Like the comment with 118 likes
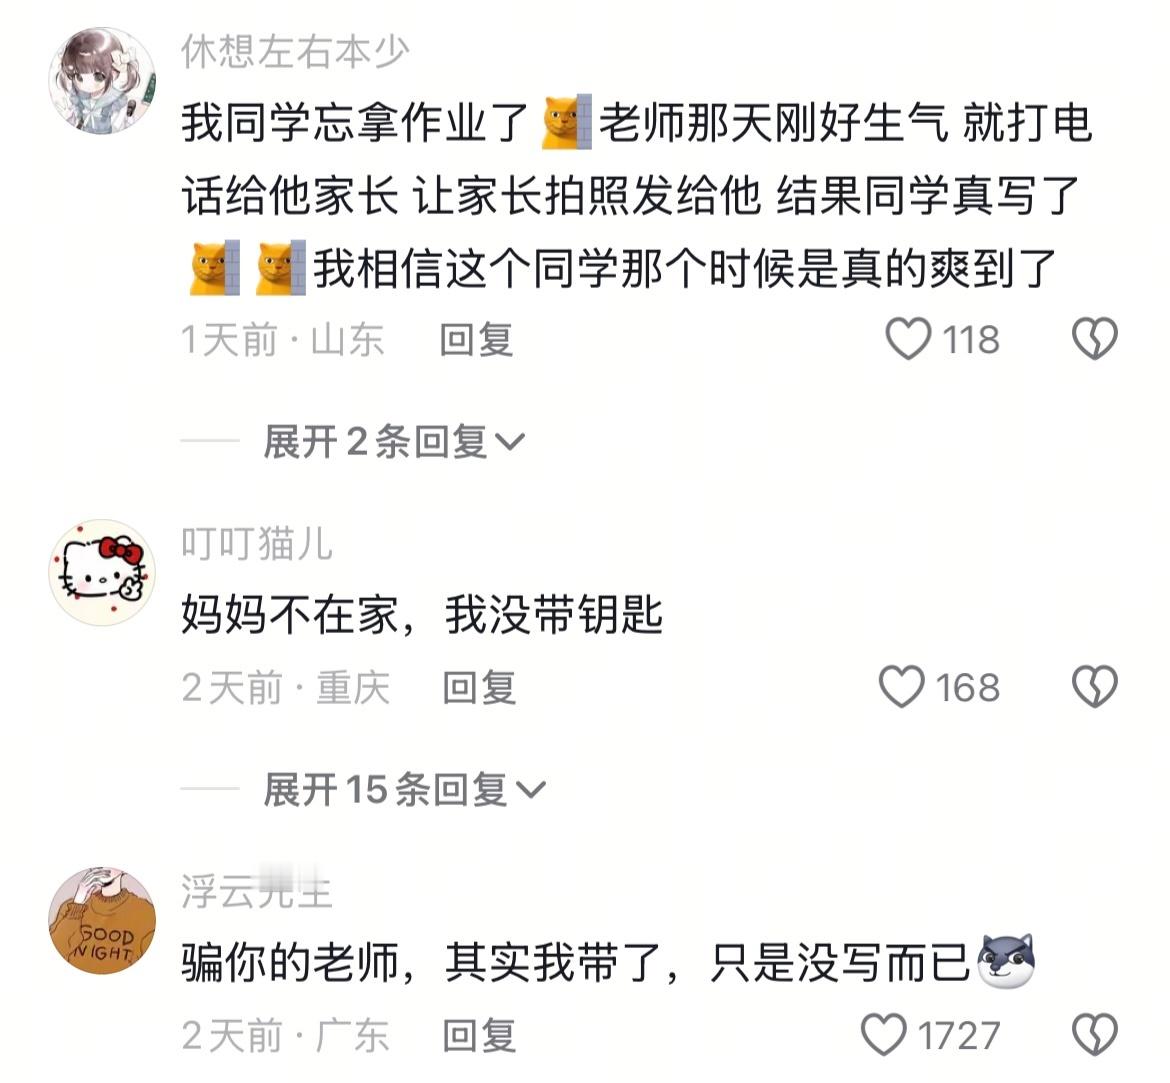1170x1083 pixels. coord(908,339)
